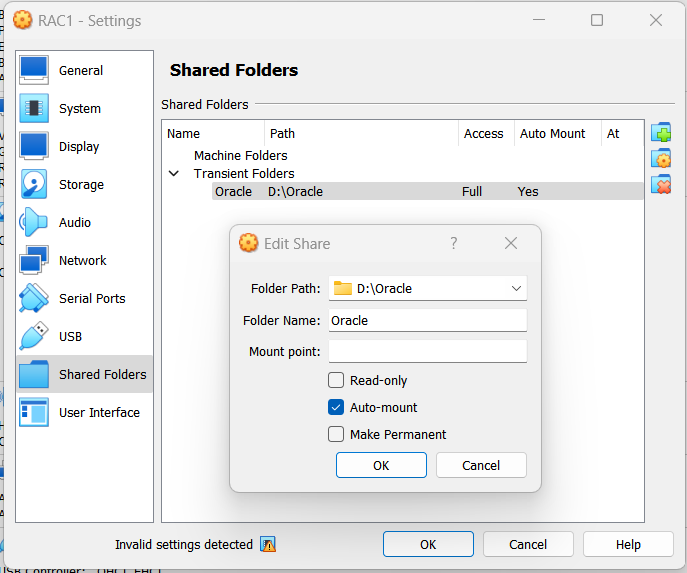Sort by the Path column header
The width and height of the screenshot is (687, 573).
[x=361, y=134]
